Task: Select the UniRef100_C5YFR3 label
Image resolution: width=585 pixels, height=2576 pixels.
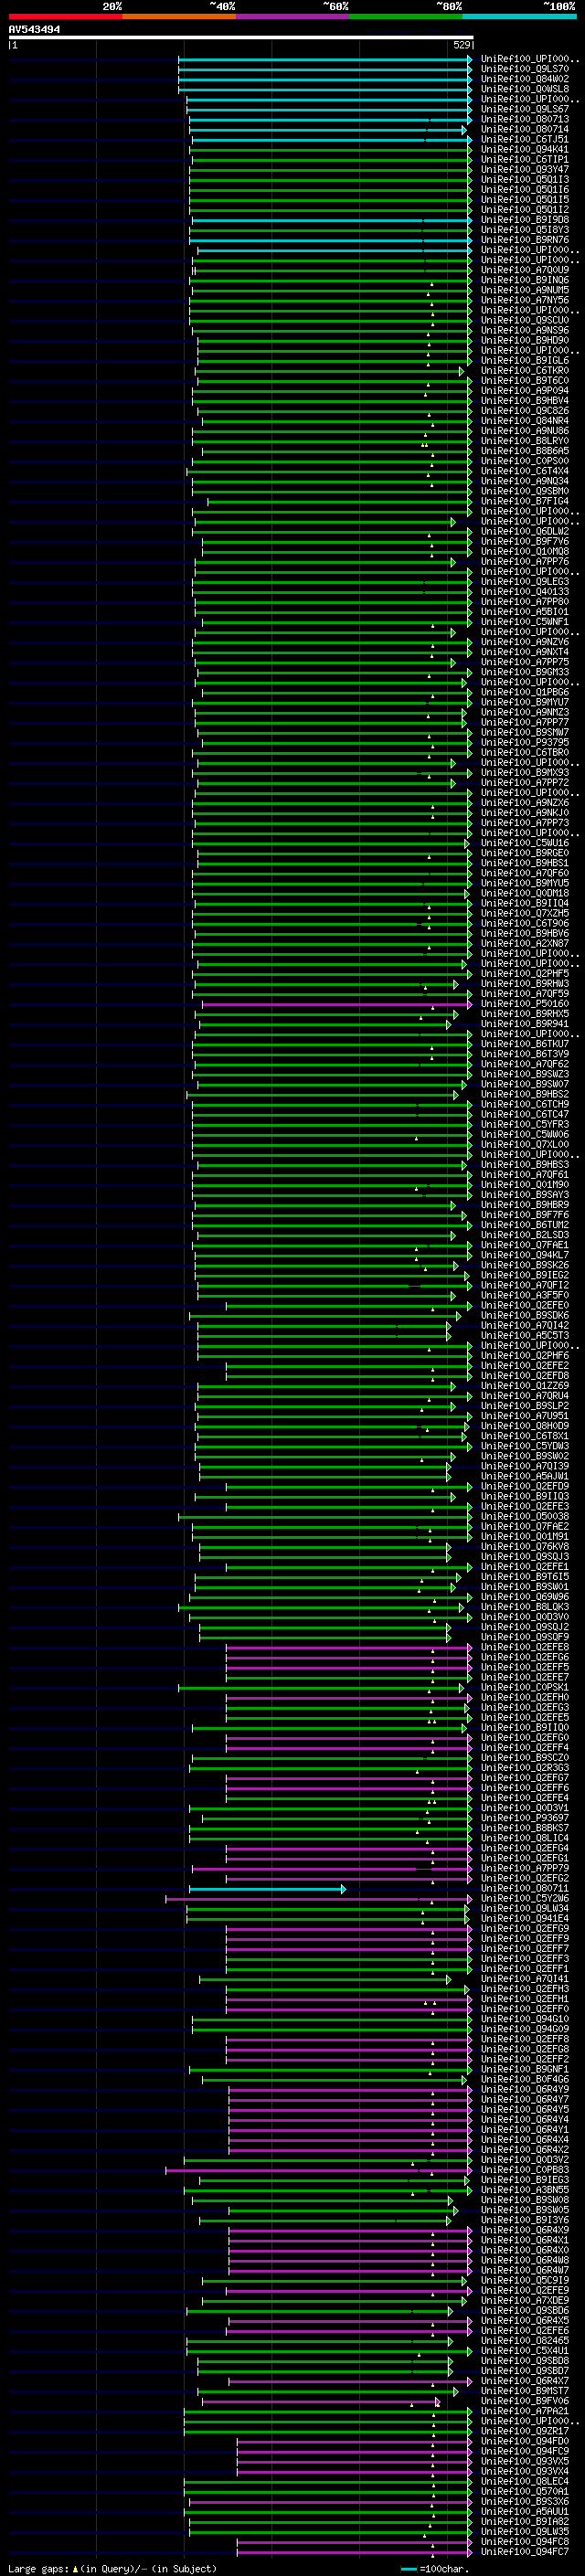Action: click(x=525, y=1125)
